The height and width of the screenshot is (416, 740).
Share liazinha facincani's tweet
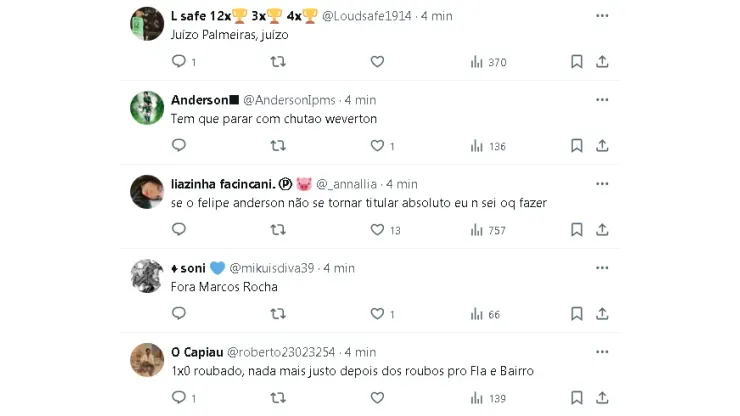(602, 230)
